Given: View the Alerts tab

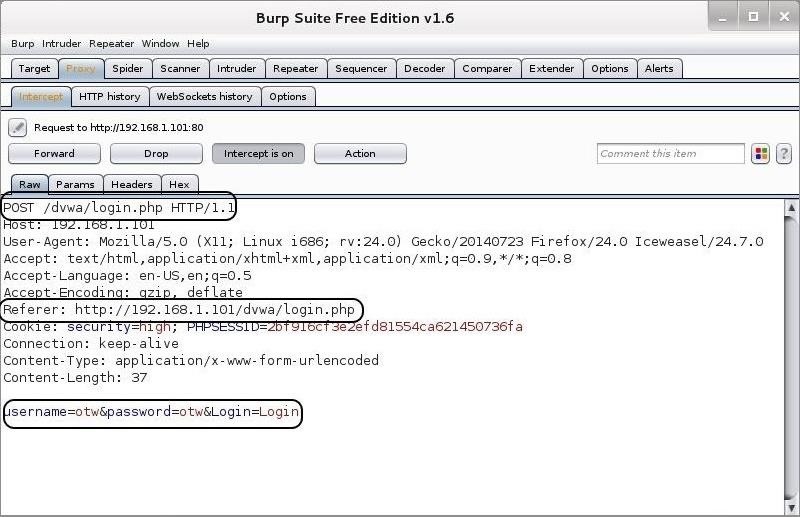Looking at the screenshot, I should [x=659, y=68].
